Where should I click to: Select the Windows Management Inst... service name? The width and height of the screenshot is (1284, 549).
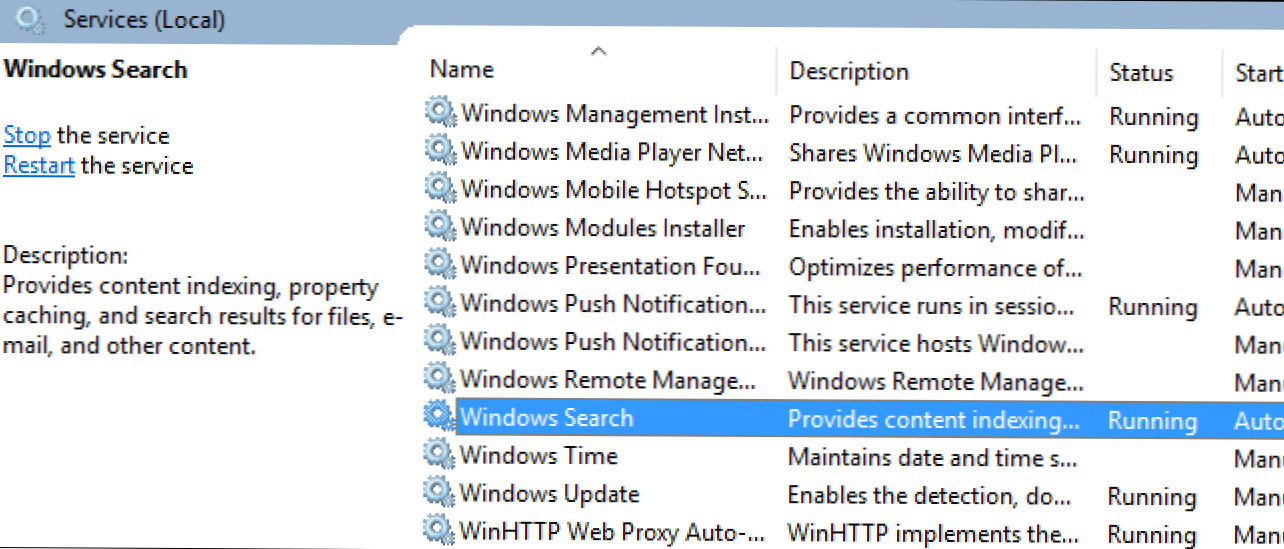[615, 114]
